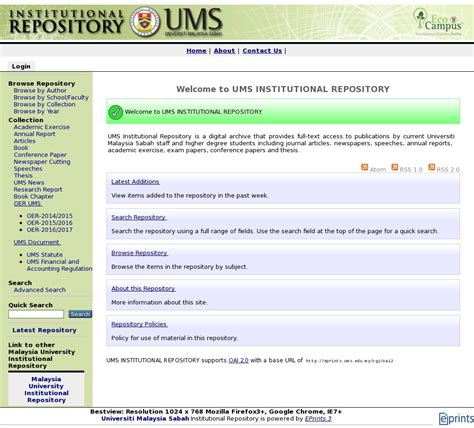Open Repository Policies
The image size is (474, 428).
point(139,324)
